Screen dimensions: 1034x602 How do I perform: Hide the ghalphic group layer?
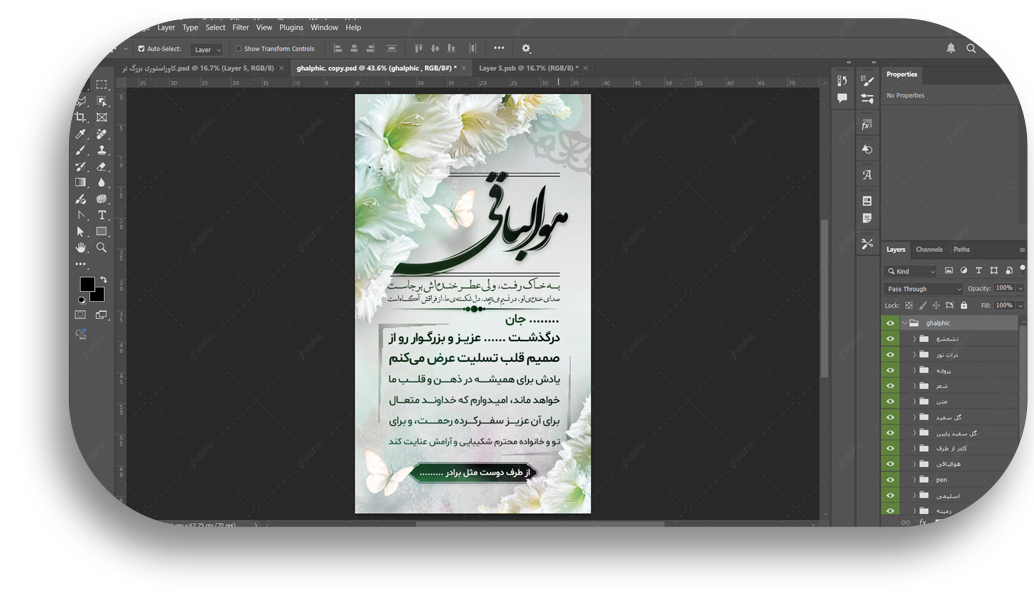click(x=890, y=323)
